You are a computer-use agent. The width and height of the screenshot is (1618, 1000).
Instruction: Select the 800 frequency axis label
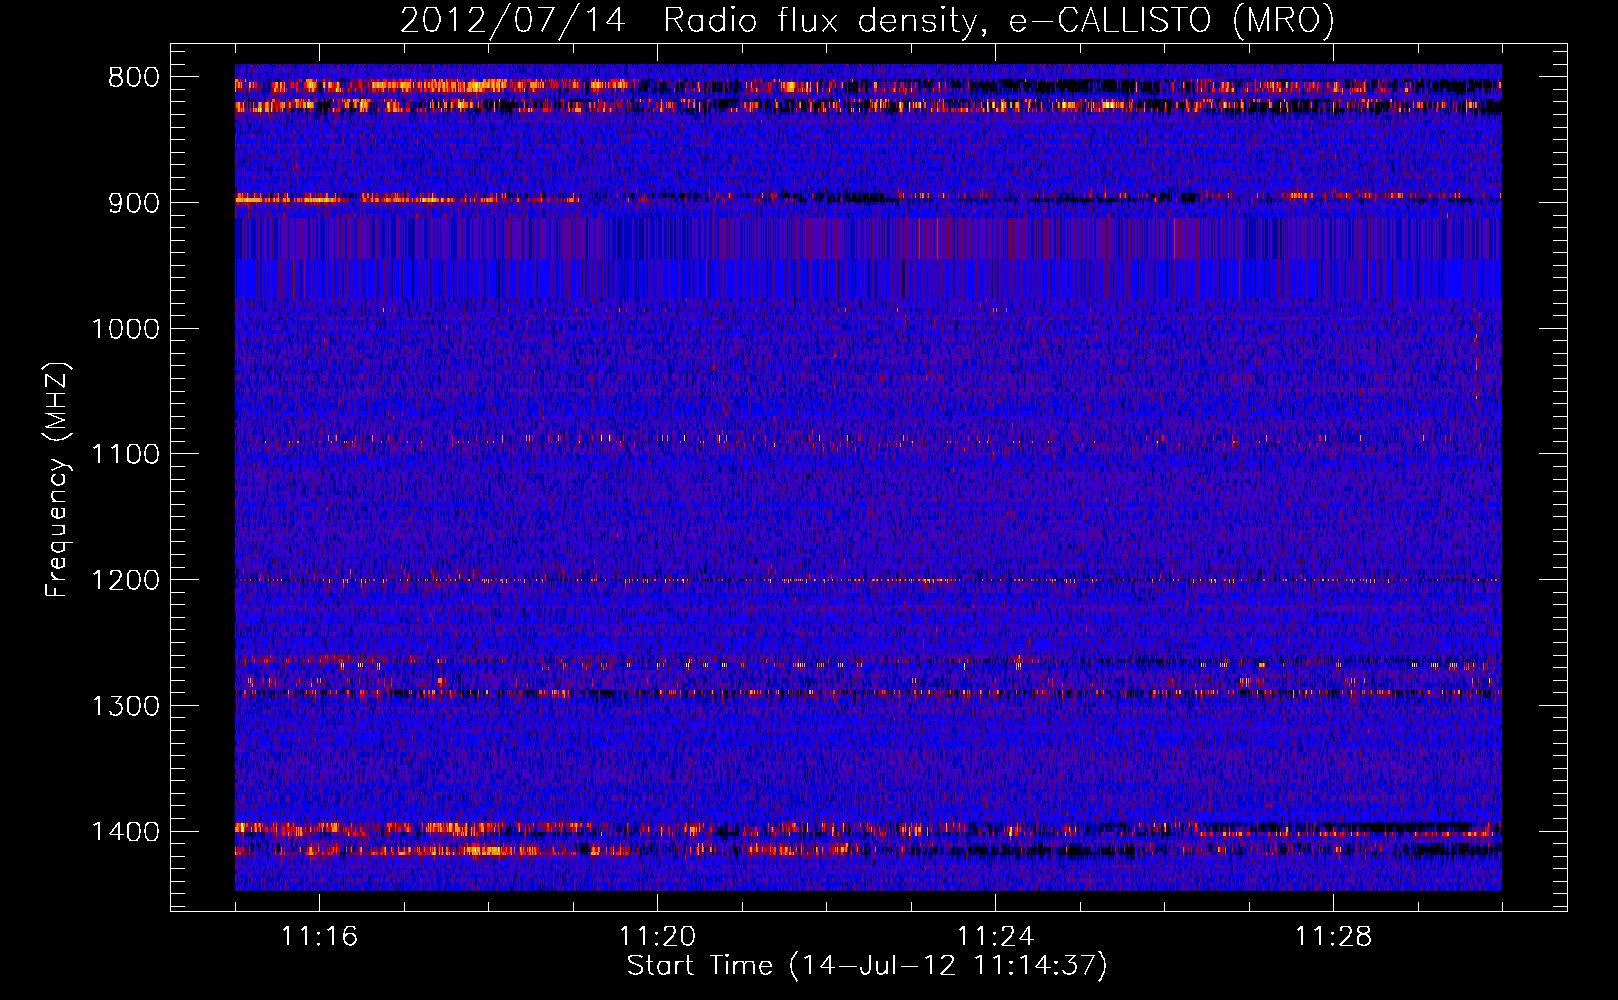click(134, 78)
